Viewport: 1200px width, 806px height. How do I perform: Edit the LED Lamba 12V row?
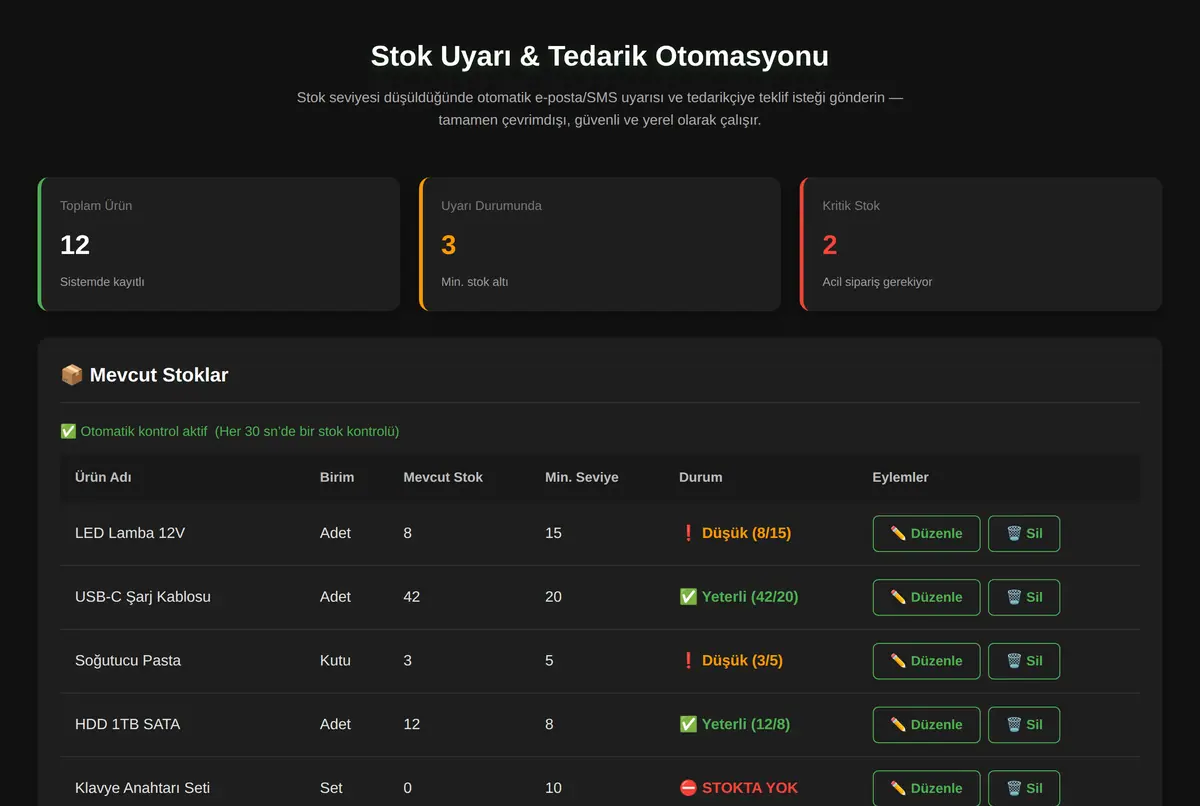tap(926, 534)
